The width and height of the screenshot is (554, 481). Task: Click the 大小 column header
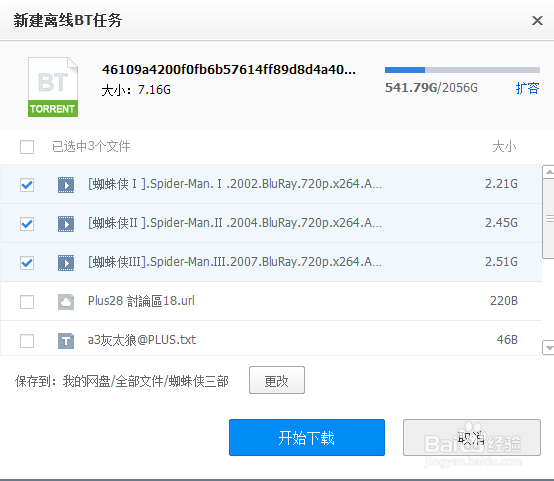click(504, 146)
